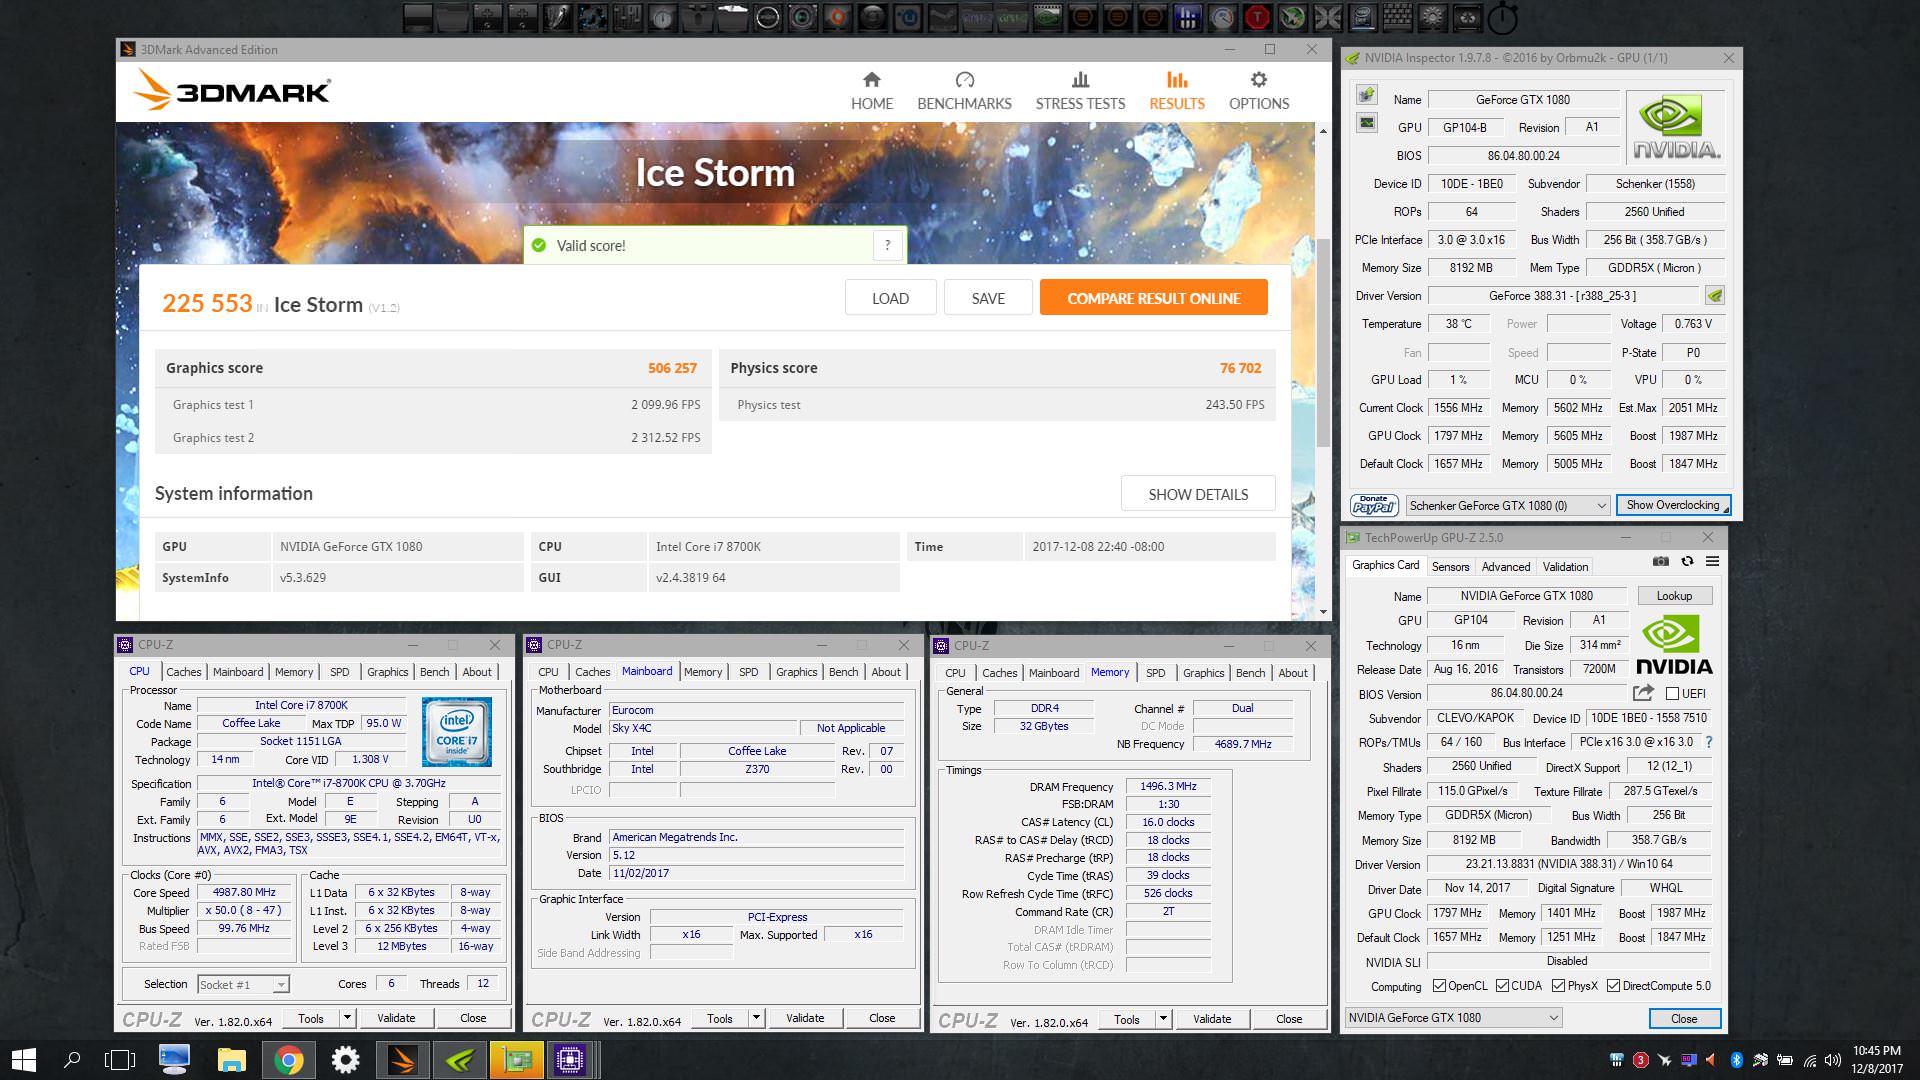Click the valid score help question mark
The width and height of the screenshot is (1920, 1080).
coord(887,245)
